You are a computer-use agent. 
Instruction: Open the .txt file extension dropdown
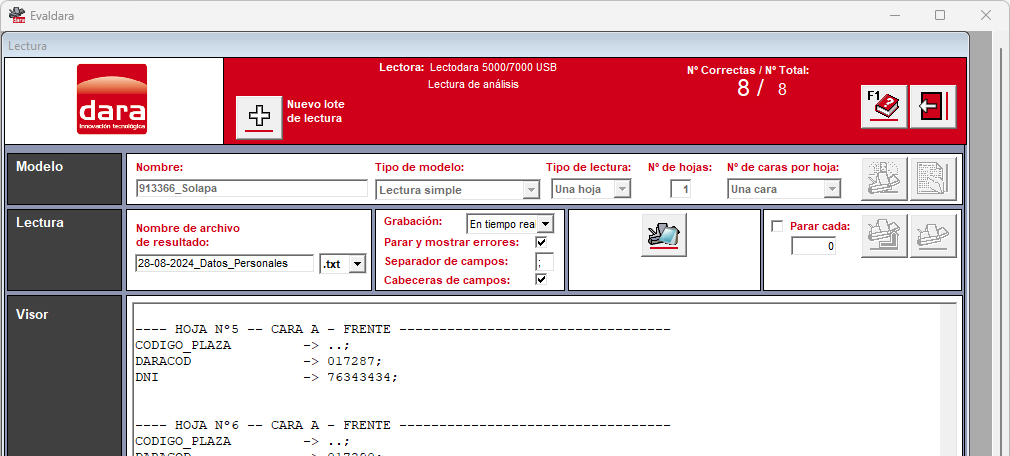coord(342,263)
